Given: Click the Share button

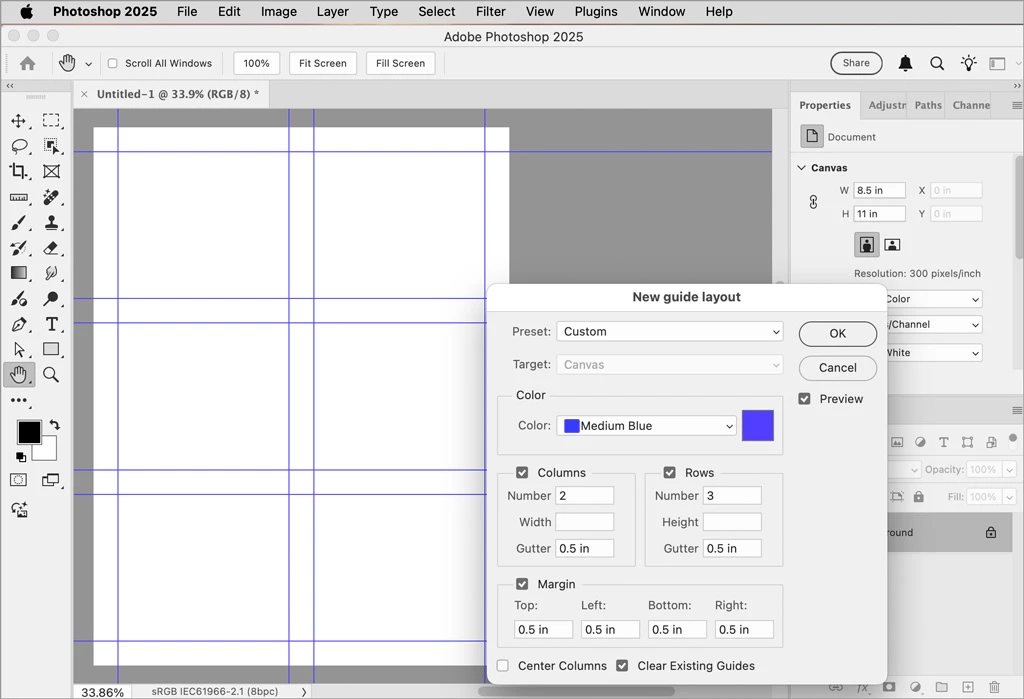Looking at the screenshot, I should [856, 63].
